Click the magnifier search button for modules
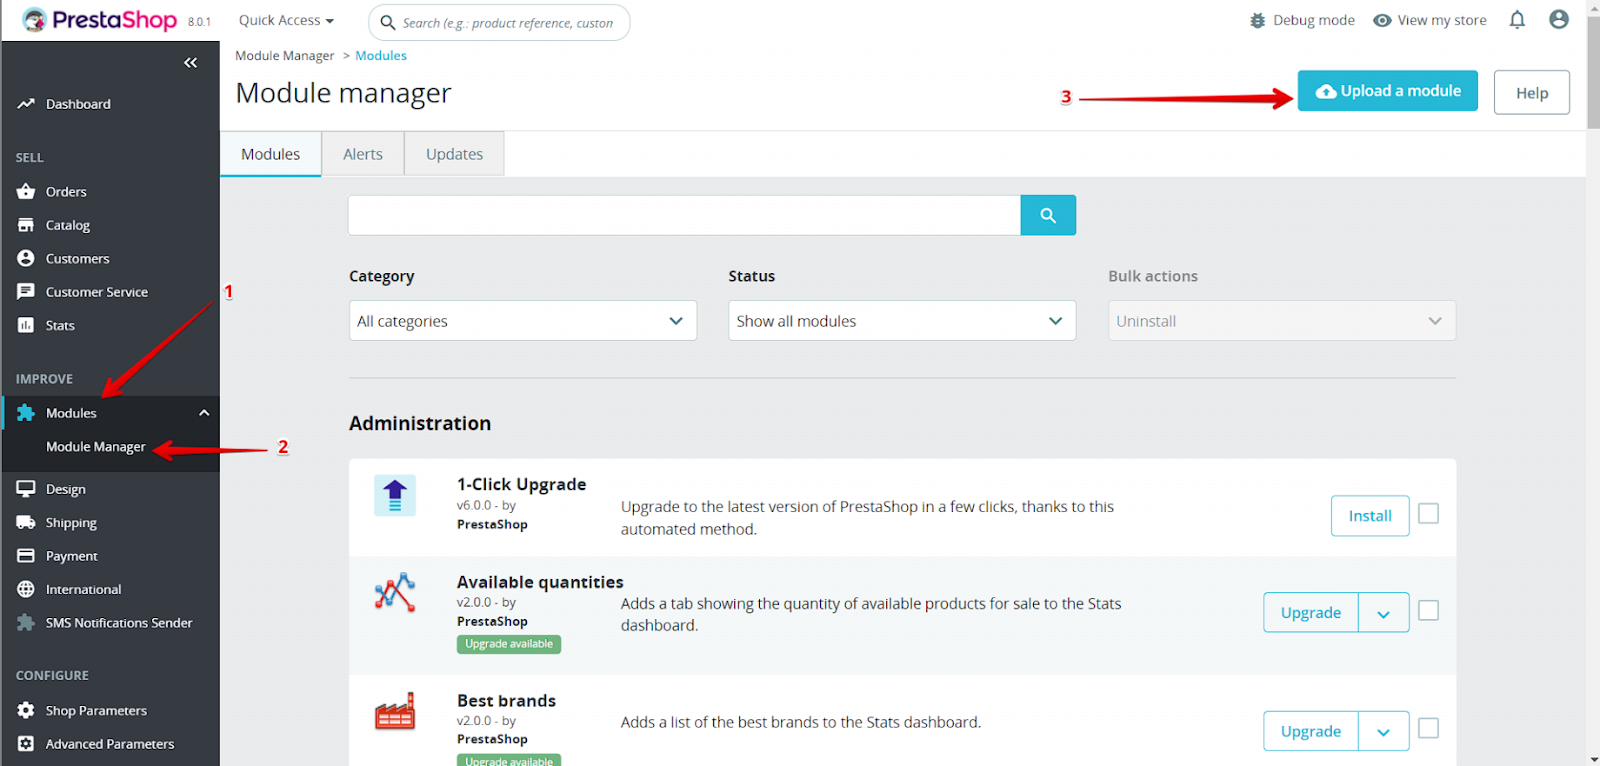Viewport: 1600px width, 766px height. (1048, 215)
